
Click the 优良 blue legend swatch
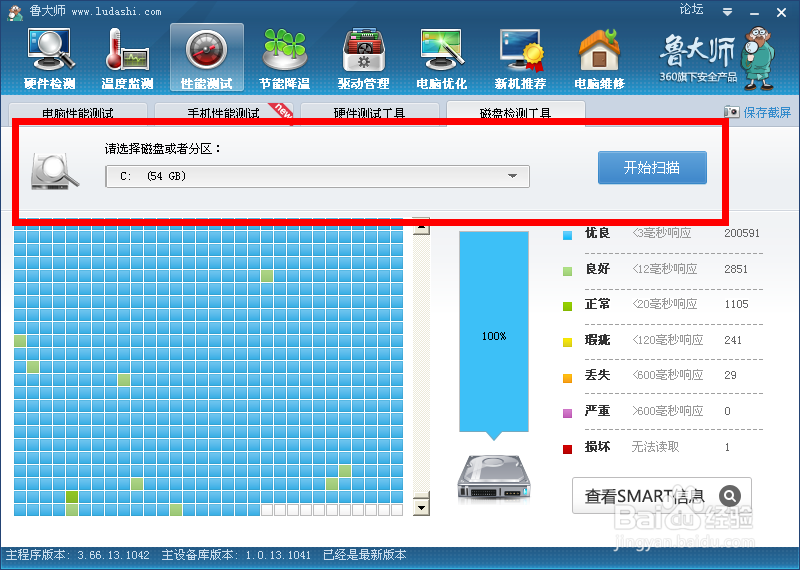pos(567,235)
